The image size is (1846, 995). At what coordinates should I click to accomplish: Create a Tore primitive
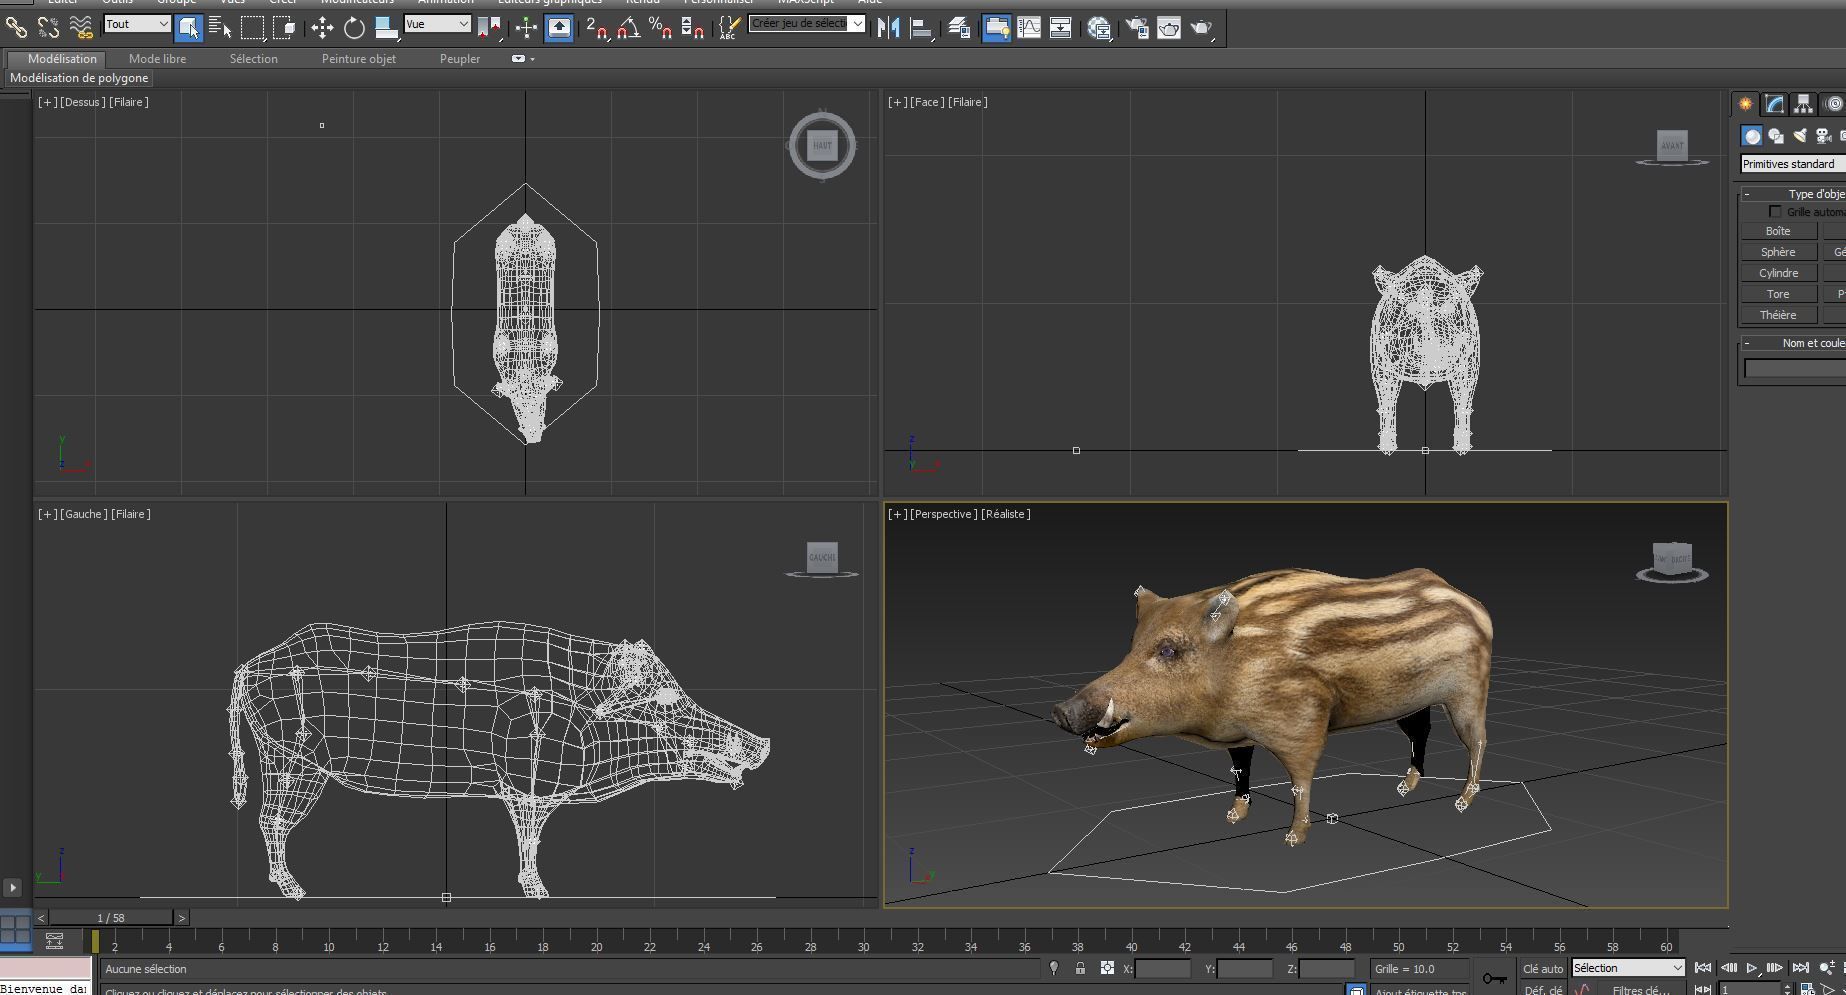click(x=1778, y=294)
